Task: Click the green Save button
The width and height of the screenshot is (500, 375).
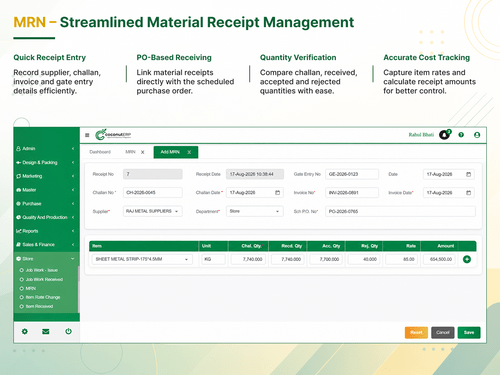Action: pos(469,332)
